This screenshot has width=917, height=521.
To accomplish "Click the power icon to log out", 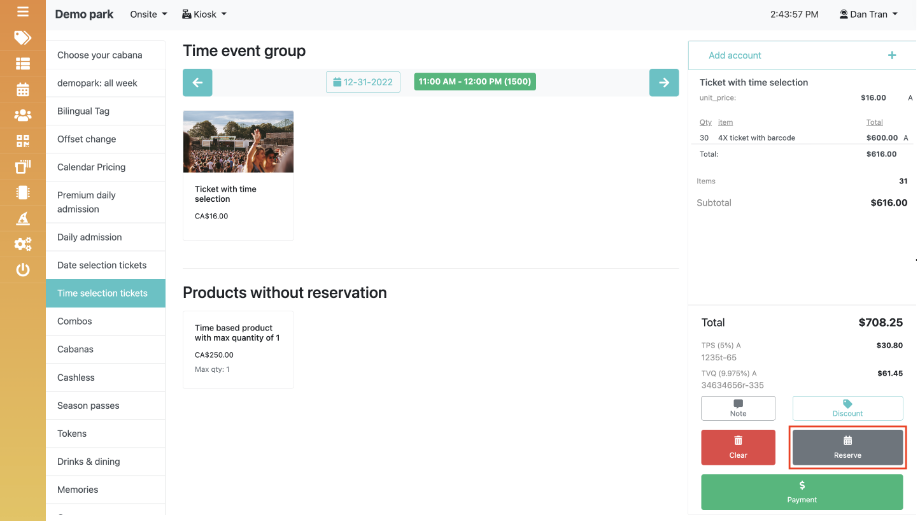I will (22, 270).
